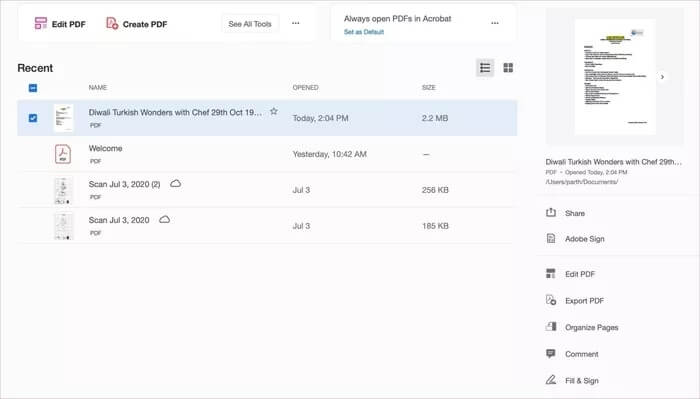Image resolution: width=700 pixels, height=399 pixels.
Task: Go to next page with preview chevron
Action: pyautogui.click(x=662, y=77)
